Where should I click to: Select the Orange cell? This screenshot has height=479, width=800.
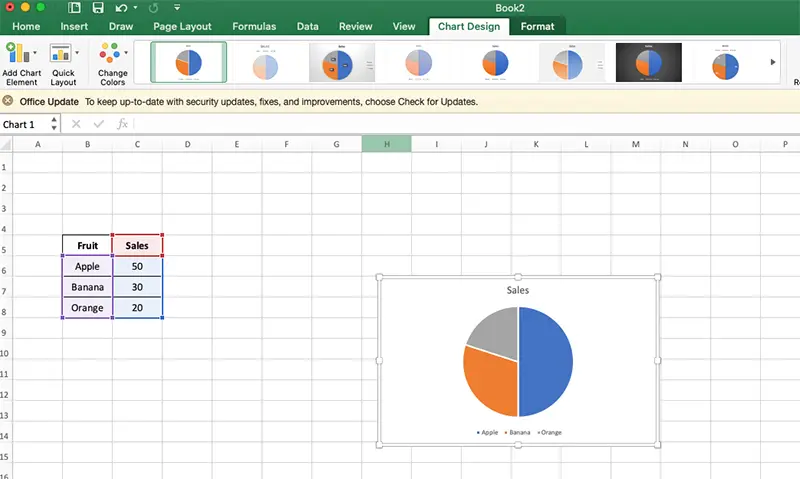(x=87, y=308)
